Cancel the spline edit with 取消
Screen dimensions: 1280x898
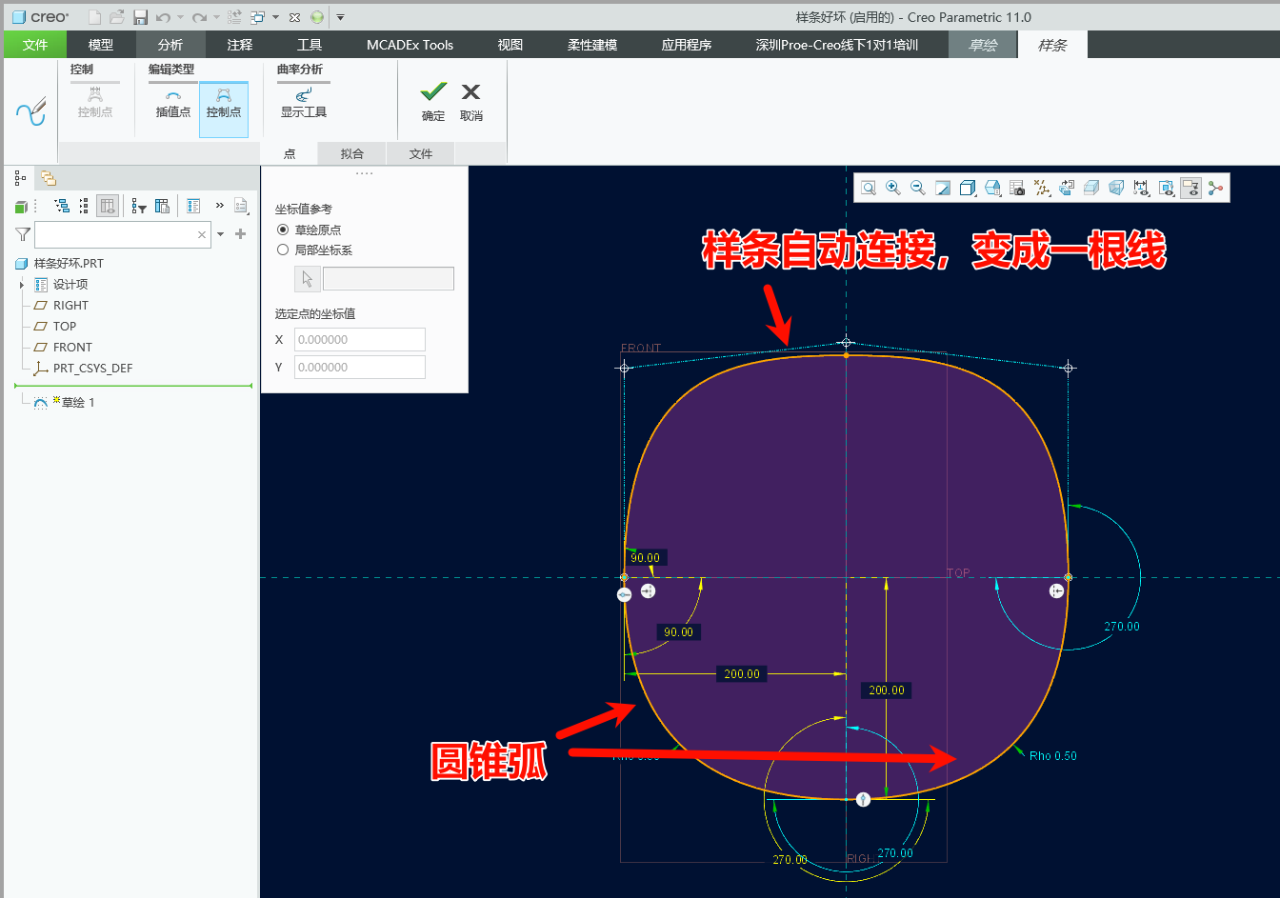point(471,101)
